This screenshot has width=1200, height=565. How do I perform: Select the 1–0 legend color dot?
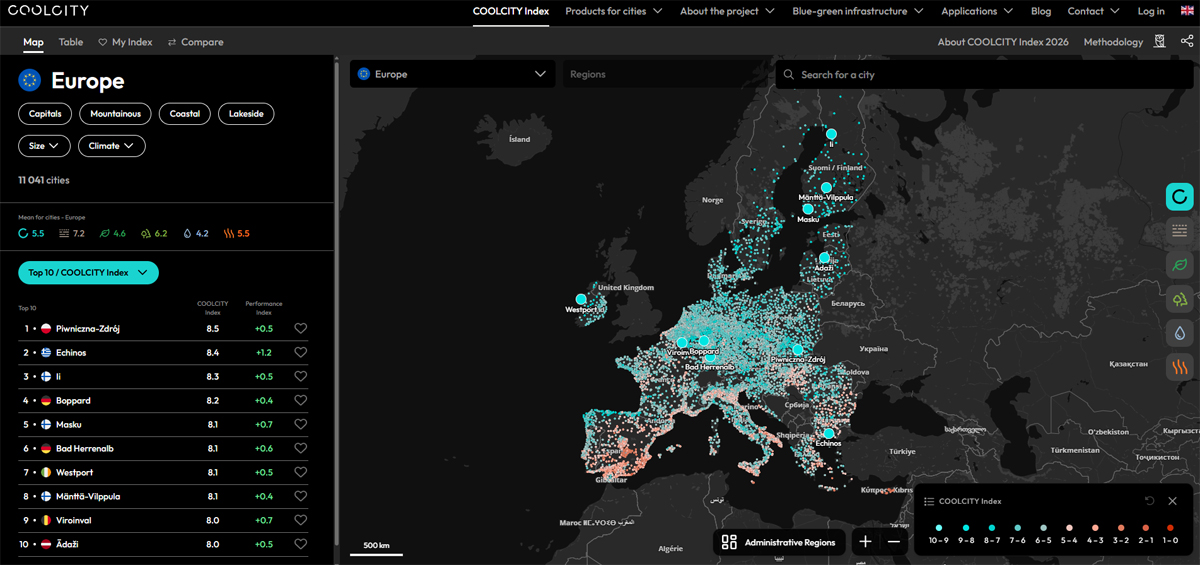tap(1171, 526)
